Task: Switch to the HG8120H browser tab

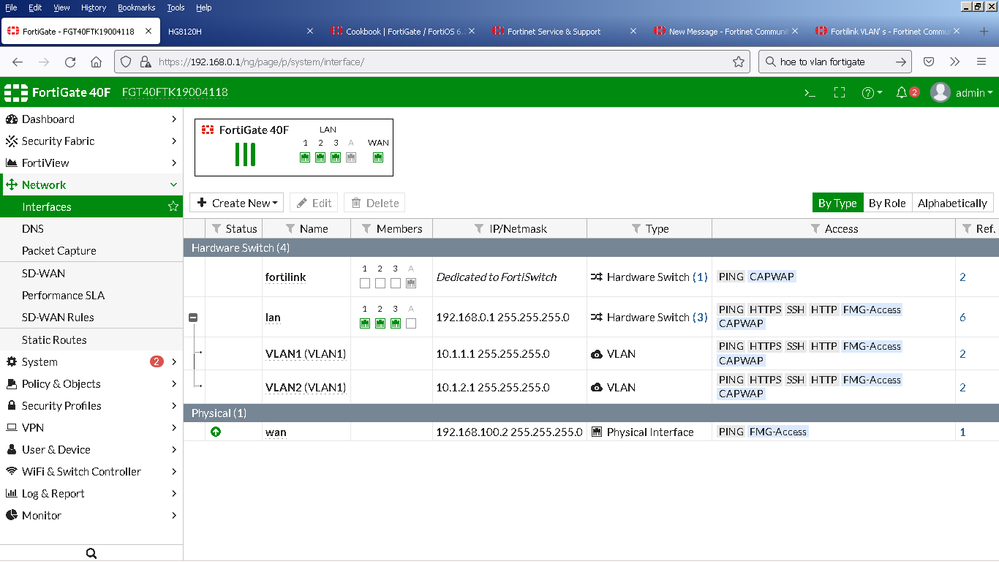Action: pyautogui.click(x=185, y=31)
